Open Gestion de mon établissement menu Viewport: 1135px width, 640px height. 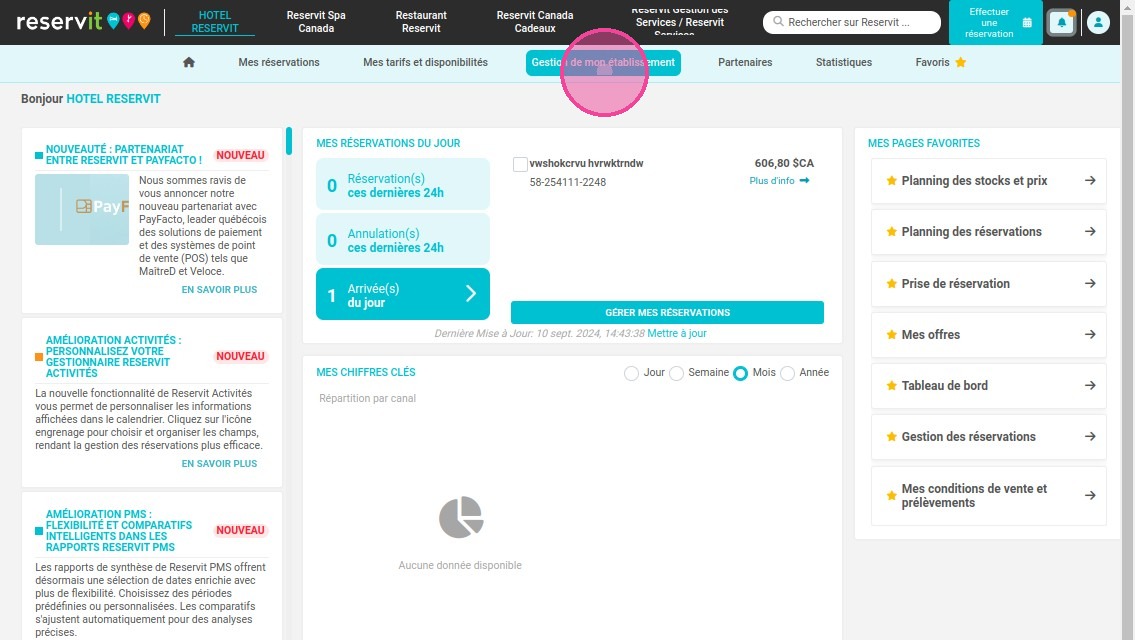click(603, 62)
